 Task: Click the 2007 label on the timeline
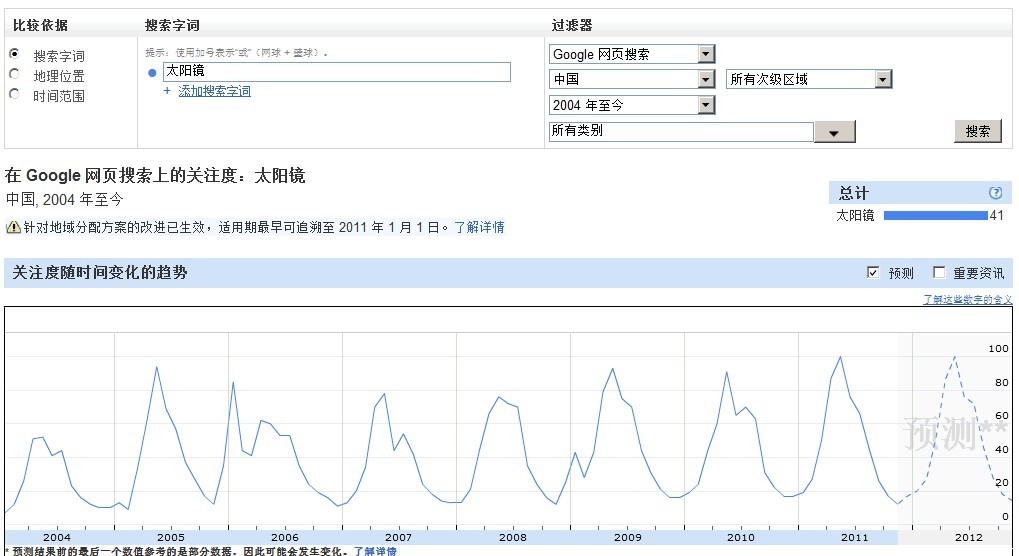pyautogui.click(x=398, y=537)
